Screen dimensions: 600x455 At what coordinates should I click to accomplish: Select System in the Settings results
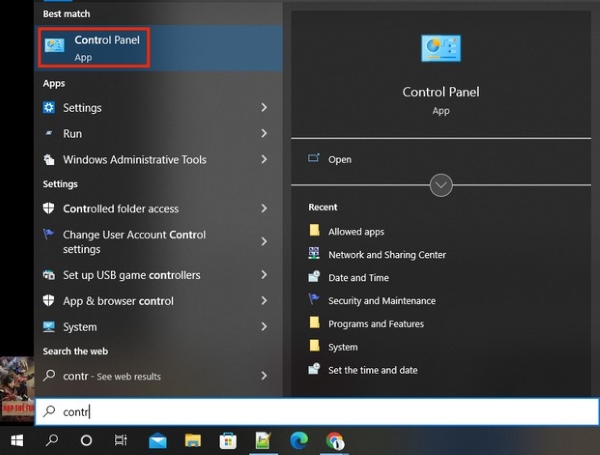pyautogui.click(x=158, y=326)
